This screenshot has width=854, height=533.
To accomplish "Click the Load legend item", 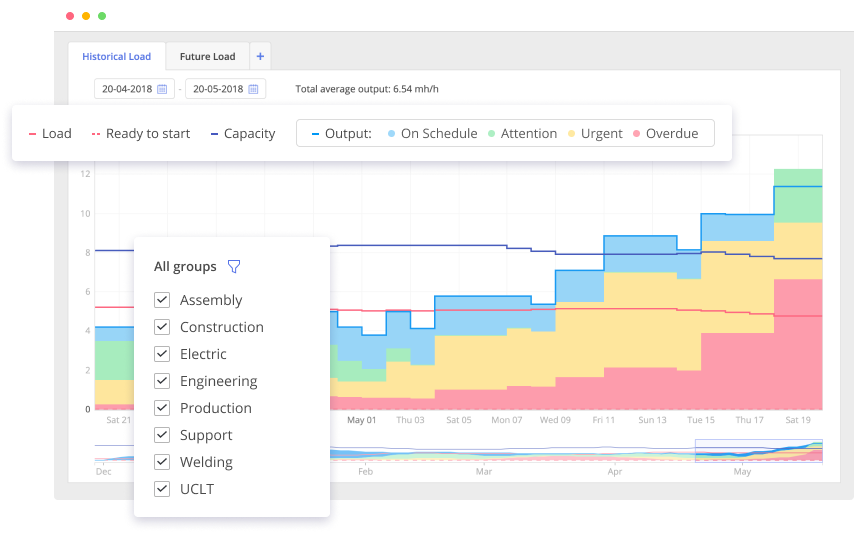I will 50,134.
